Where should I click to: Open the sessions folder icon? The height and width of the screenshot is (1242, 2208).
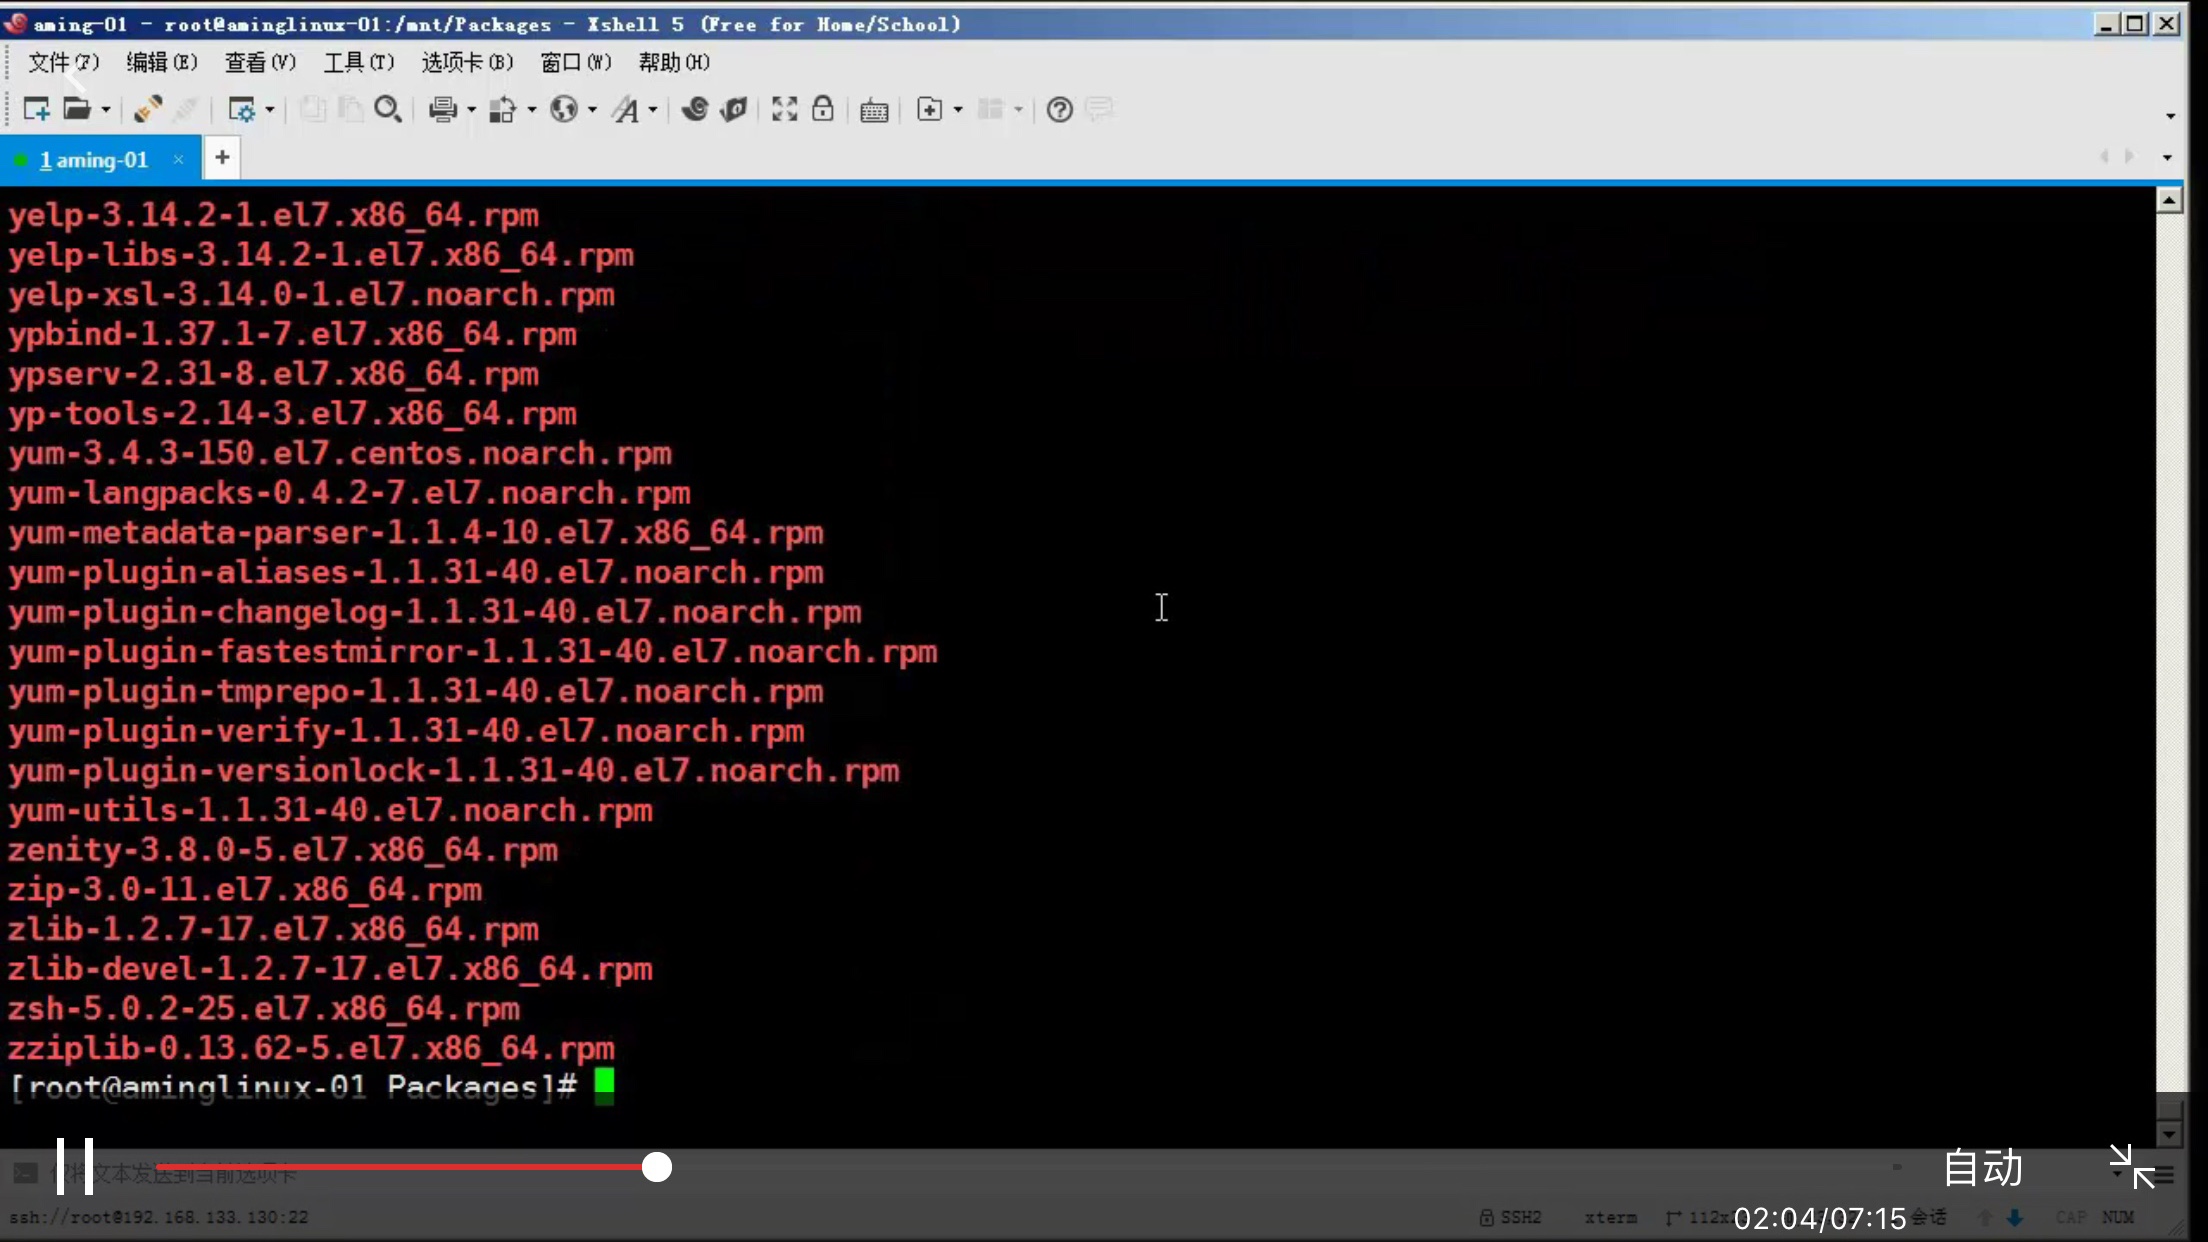coord(77,109)
